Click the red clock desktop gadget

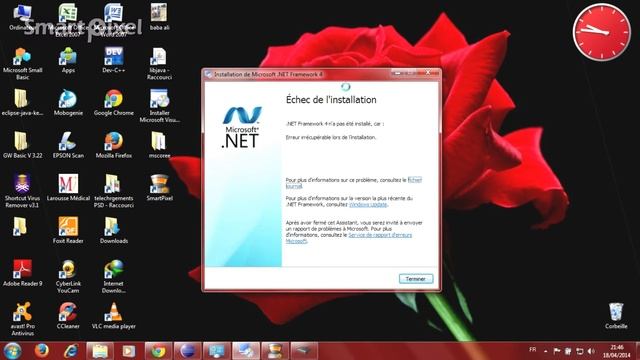tap(602, 32)
